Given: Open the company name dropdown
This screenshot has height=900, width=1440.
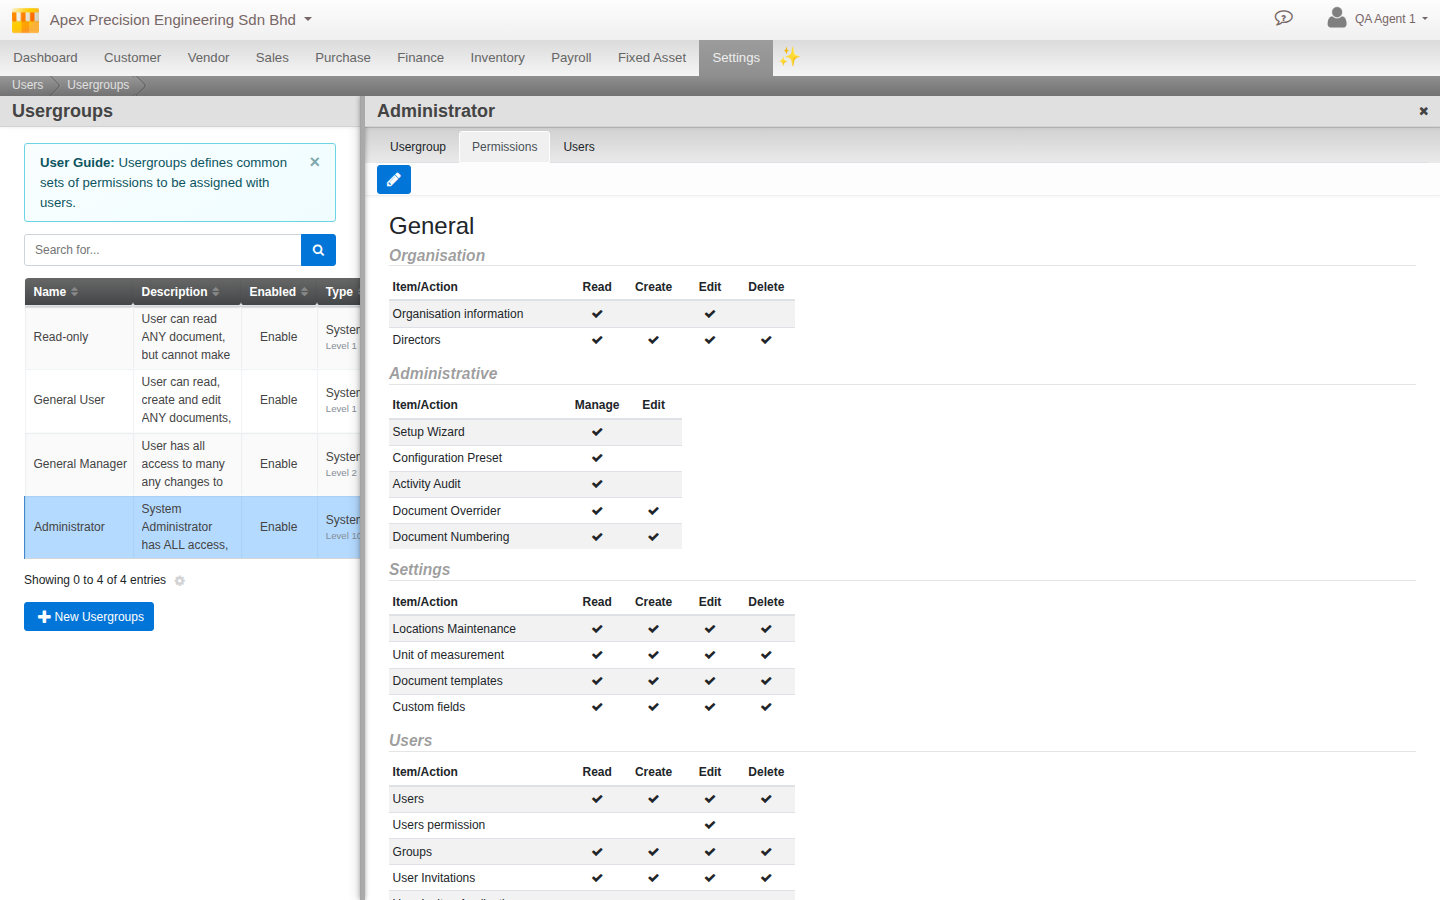Looking at the screenshot, I should pos(181,20).
